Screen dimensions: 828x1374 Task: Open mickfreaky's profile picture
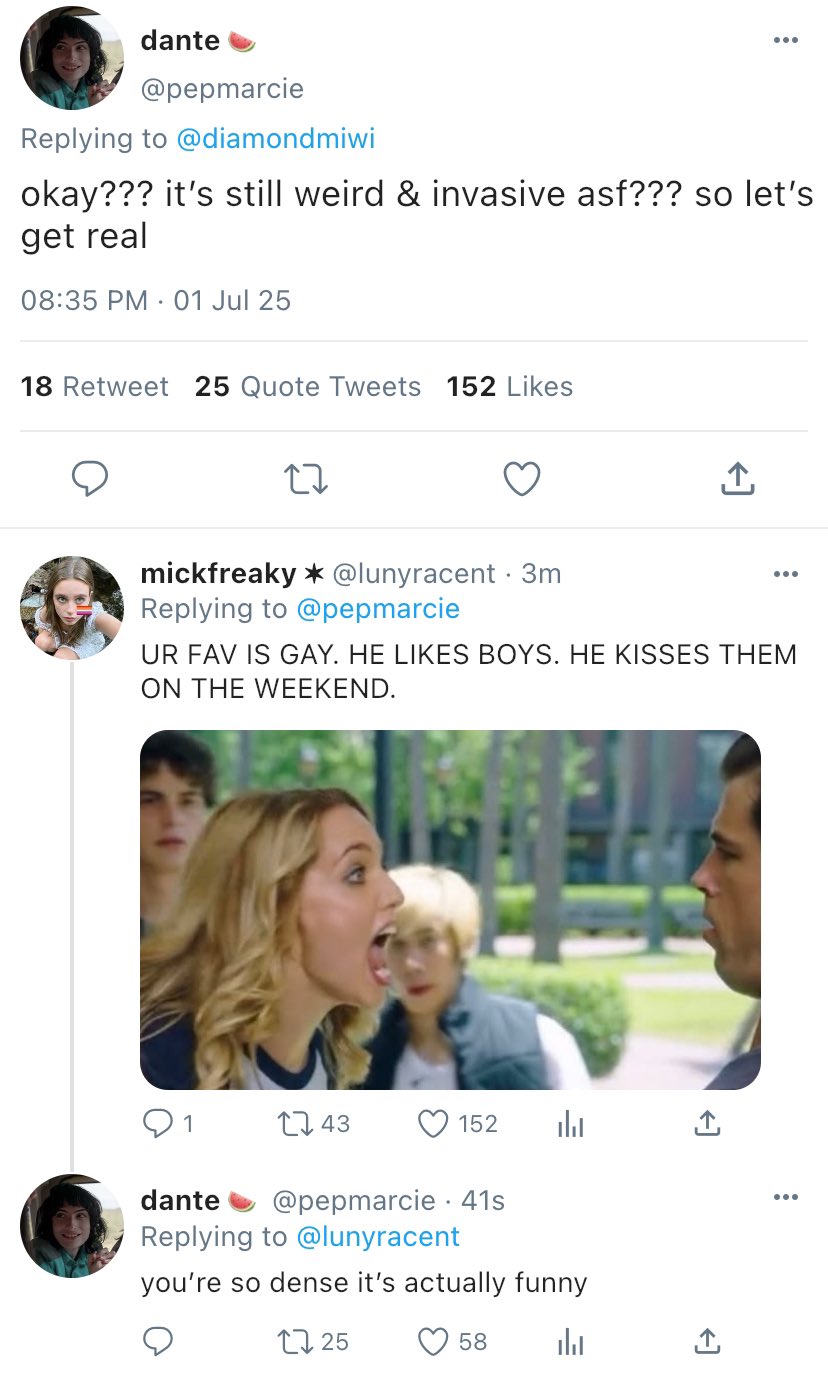click(x=71, y=607)
